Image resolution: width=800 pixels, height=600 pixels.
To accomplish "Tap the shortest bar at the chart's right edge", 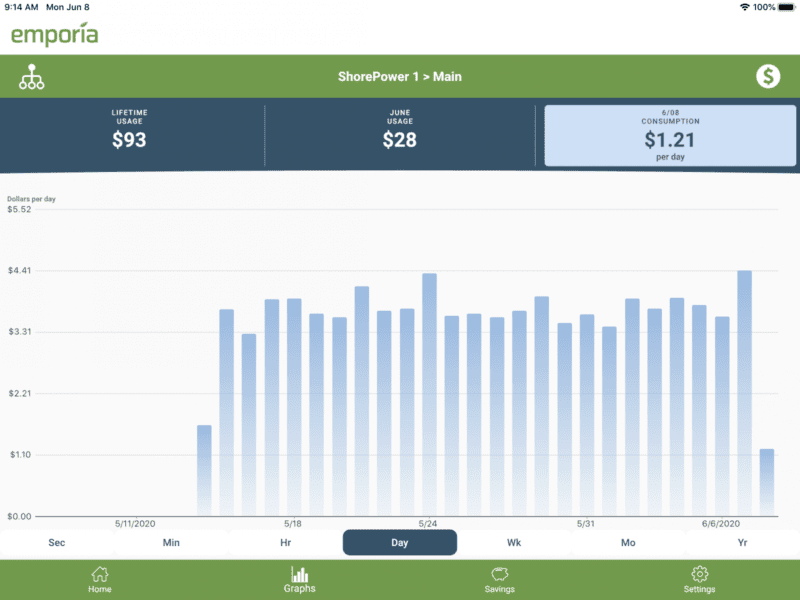I will point(766,483).
